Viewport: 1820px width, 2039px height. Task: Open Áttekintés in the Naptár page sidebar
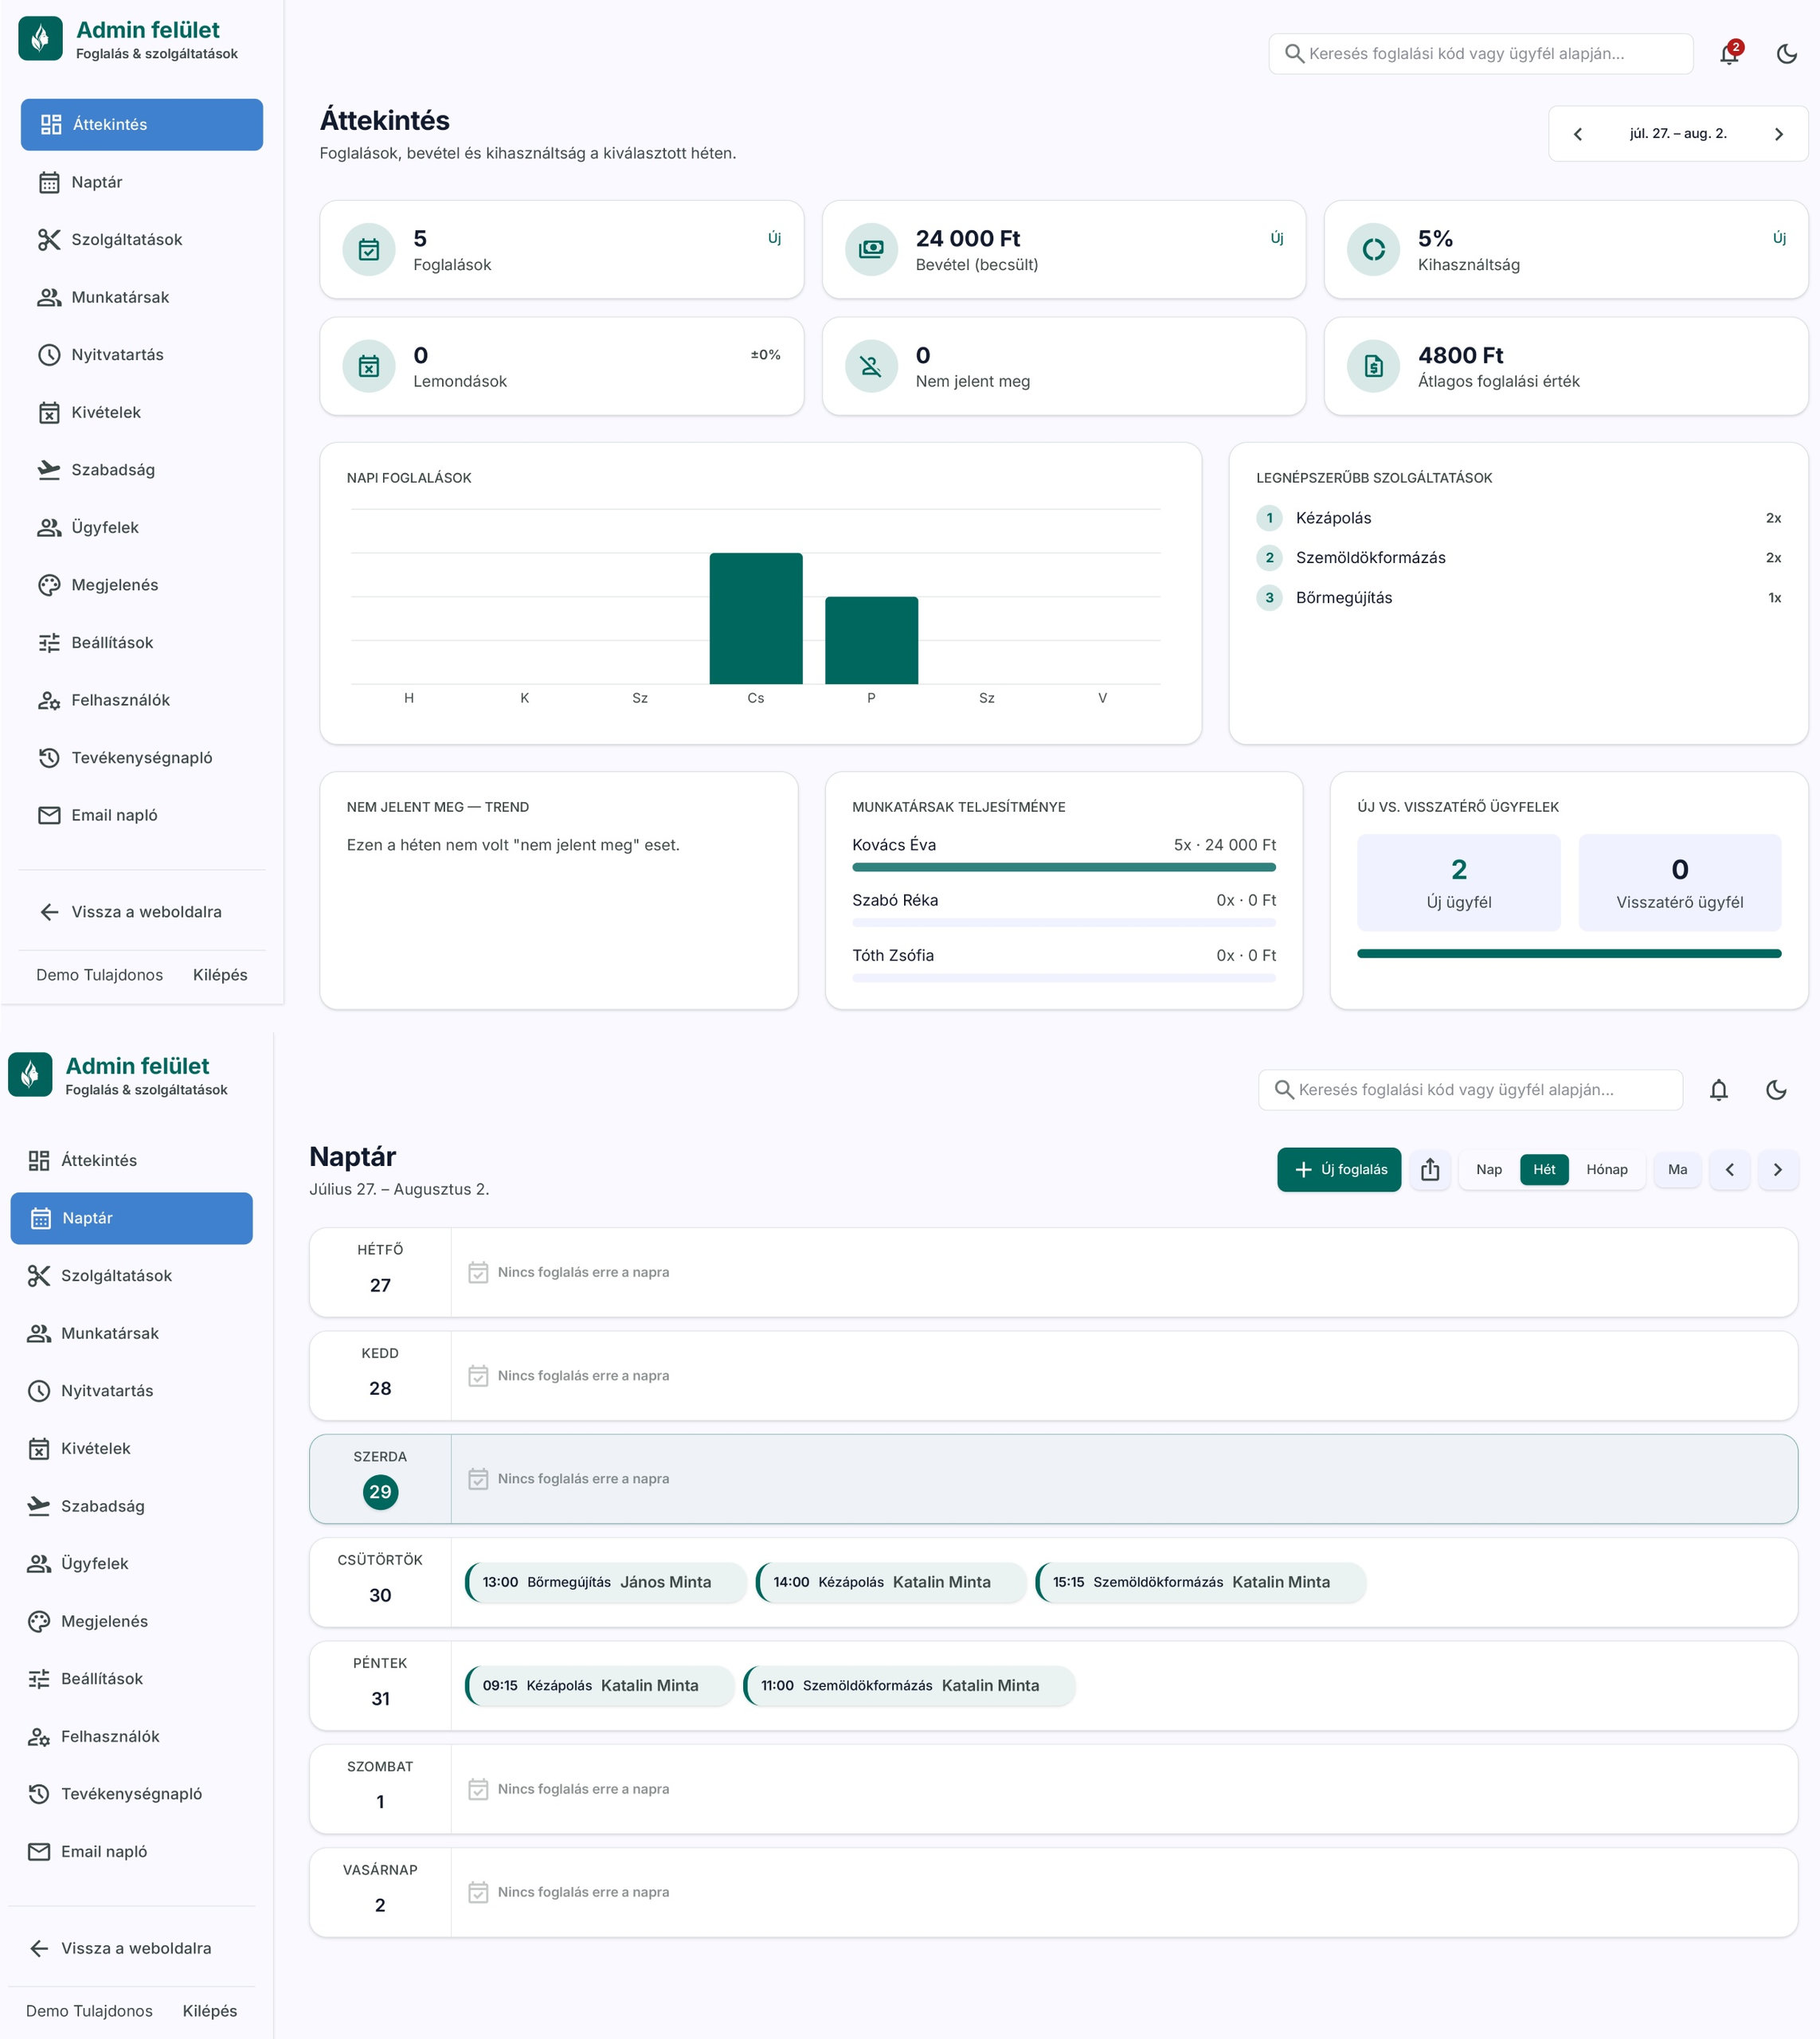(132, 1161)
